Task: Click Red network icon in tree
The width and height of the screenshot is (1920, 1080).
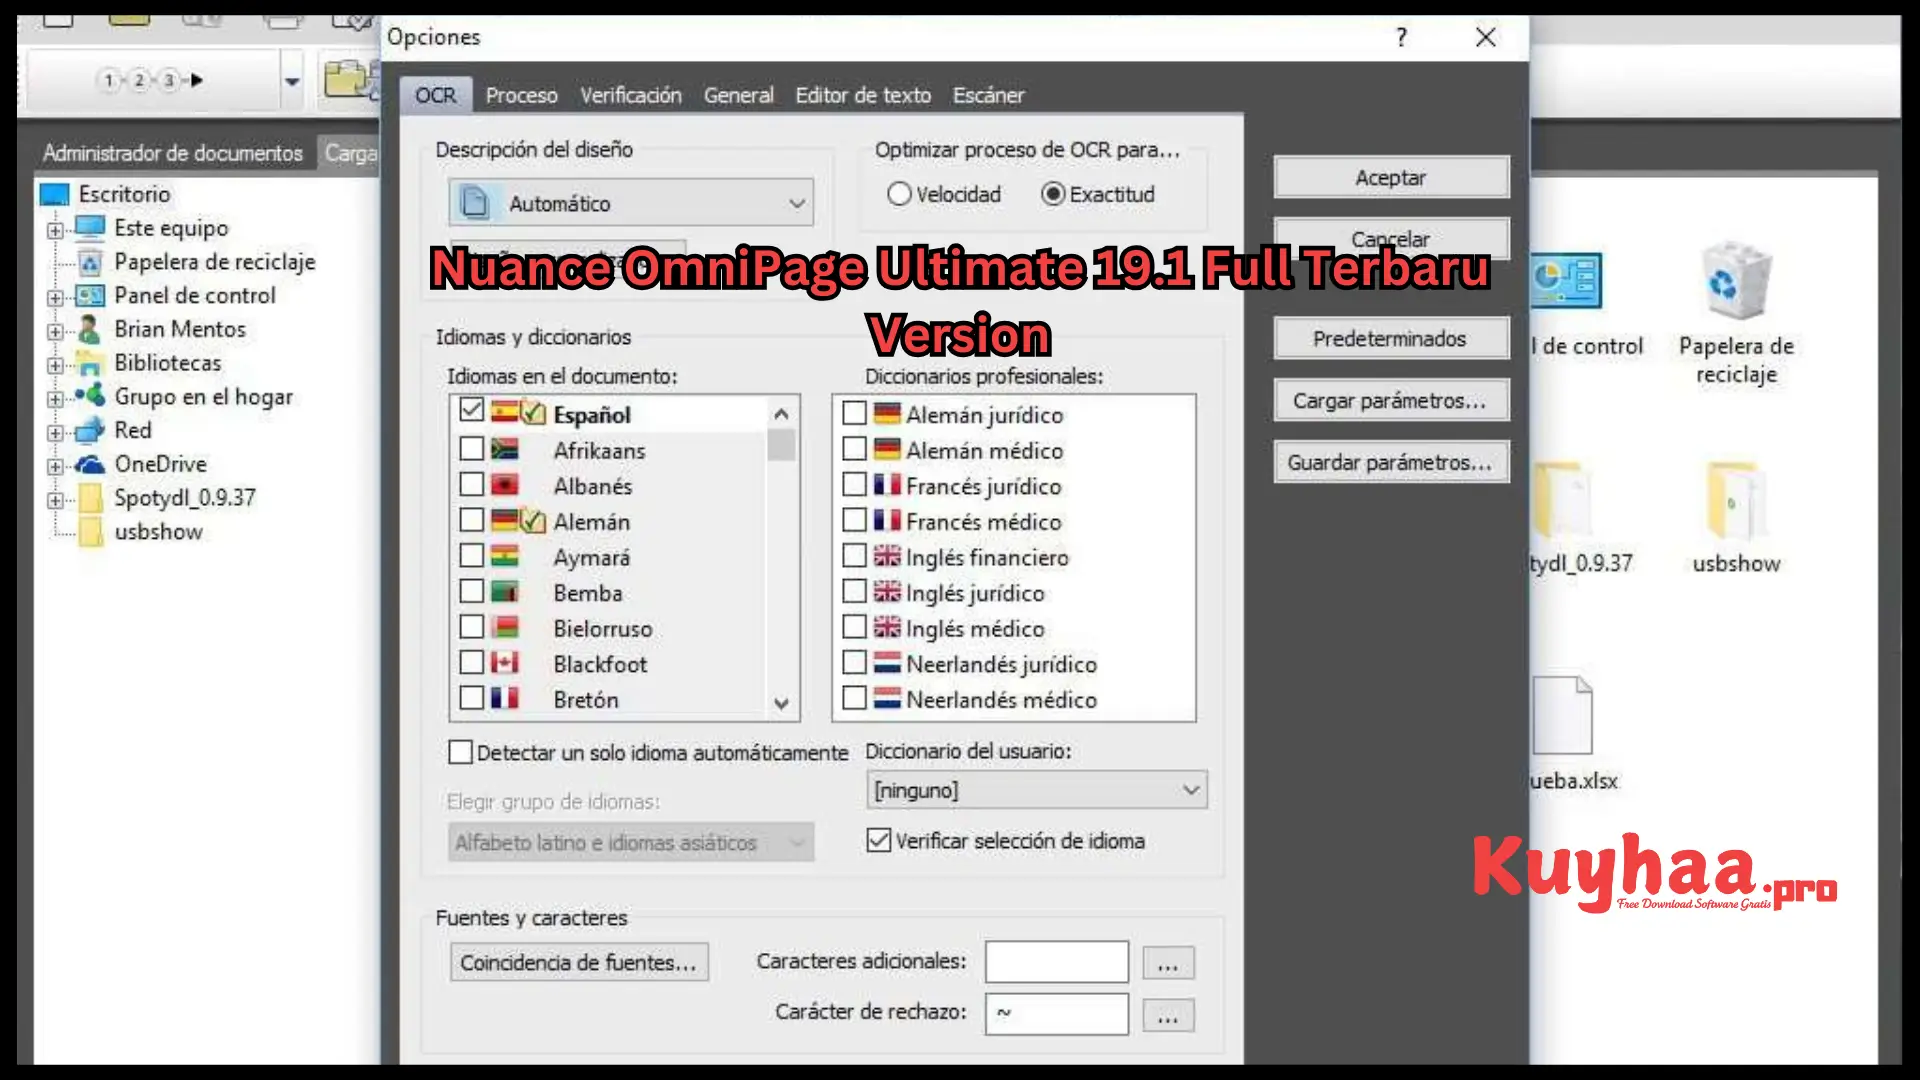Action: tap(90, 430)
